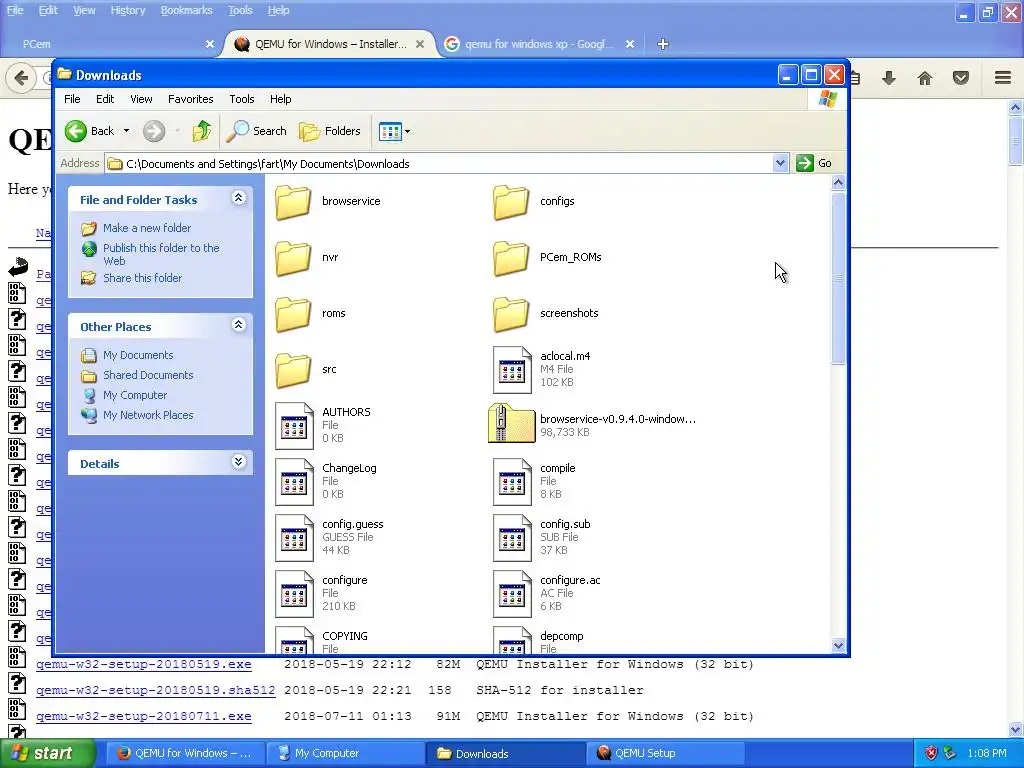This screenshot has height=768, width=1024.
Task: Select the aclocal.m4 file icon
Action: click(x=512, y=370)
